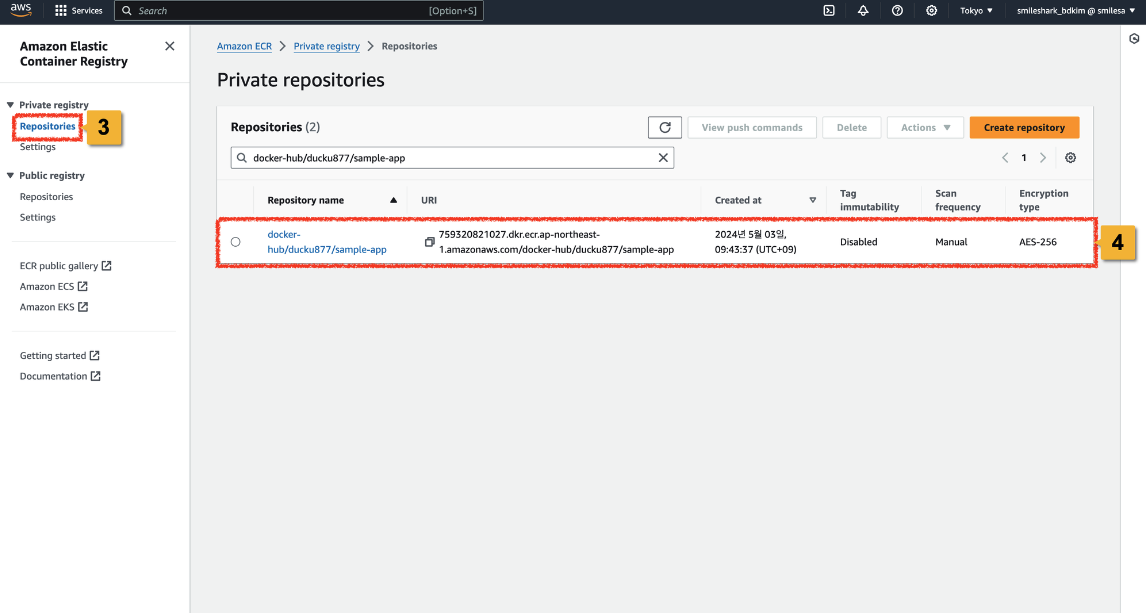Open Settings under Private registry
1146x613 pixels.
click(x=38, y=147)
